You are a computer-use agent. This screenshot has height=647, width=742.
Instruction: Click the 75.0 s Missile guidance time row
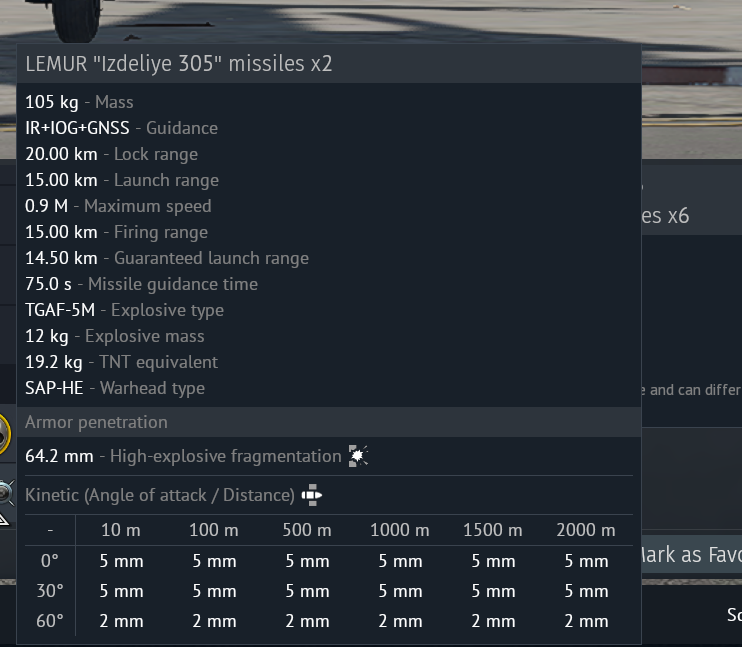point(141,284)
